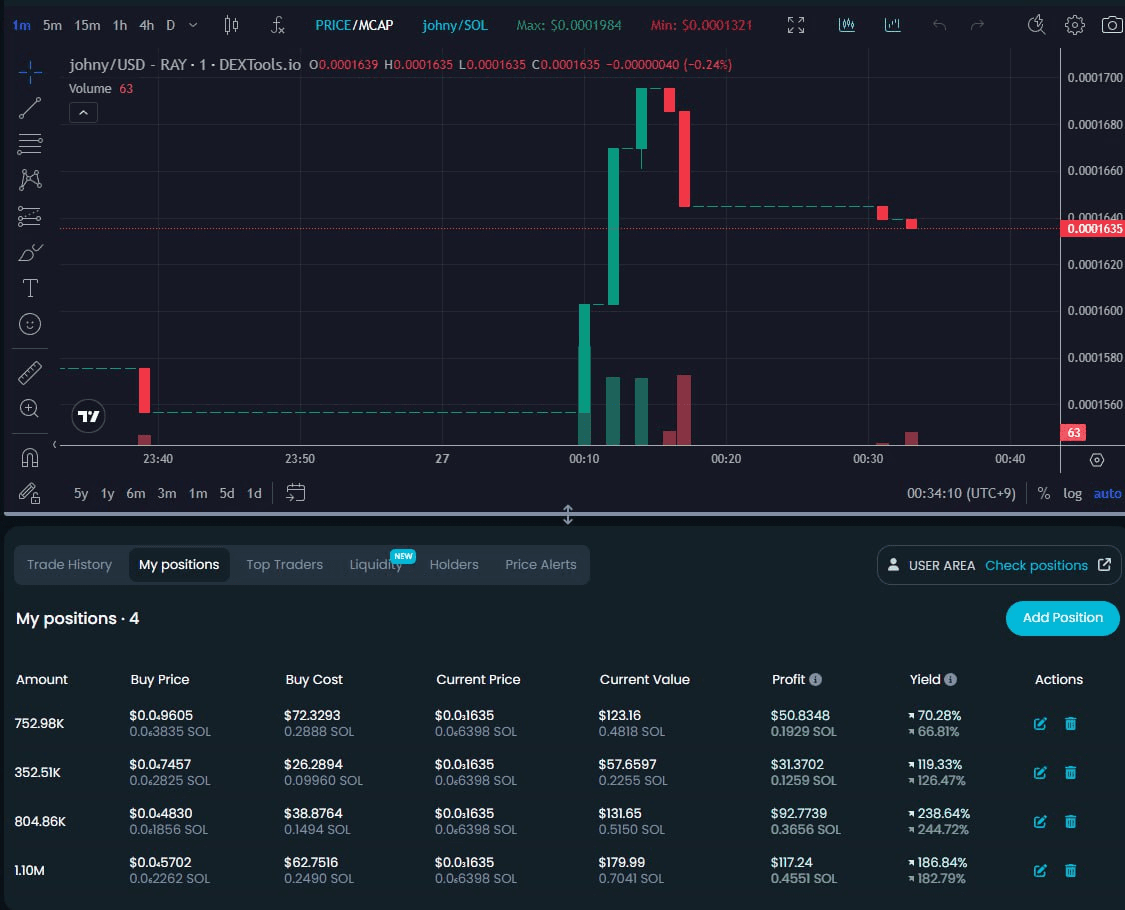Edit the 352.51K position
1125x910 pixels.
(x=1040, y=772)
